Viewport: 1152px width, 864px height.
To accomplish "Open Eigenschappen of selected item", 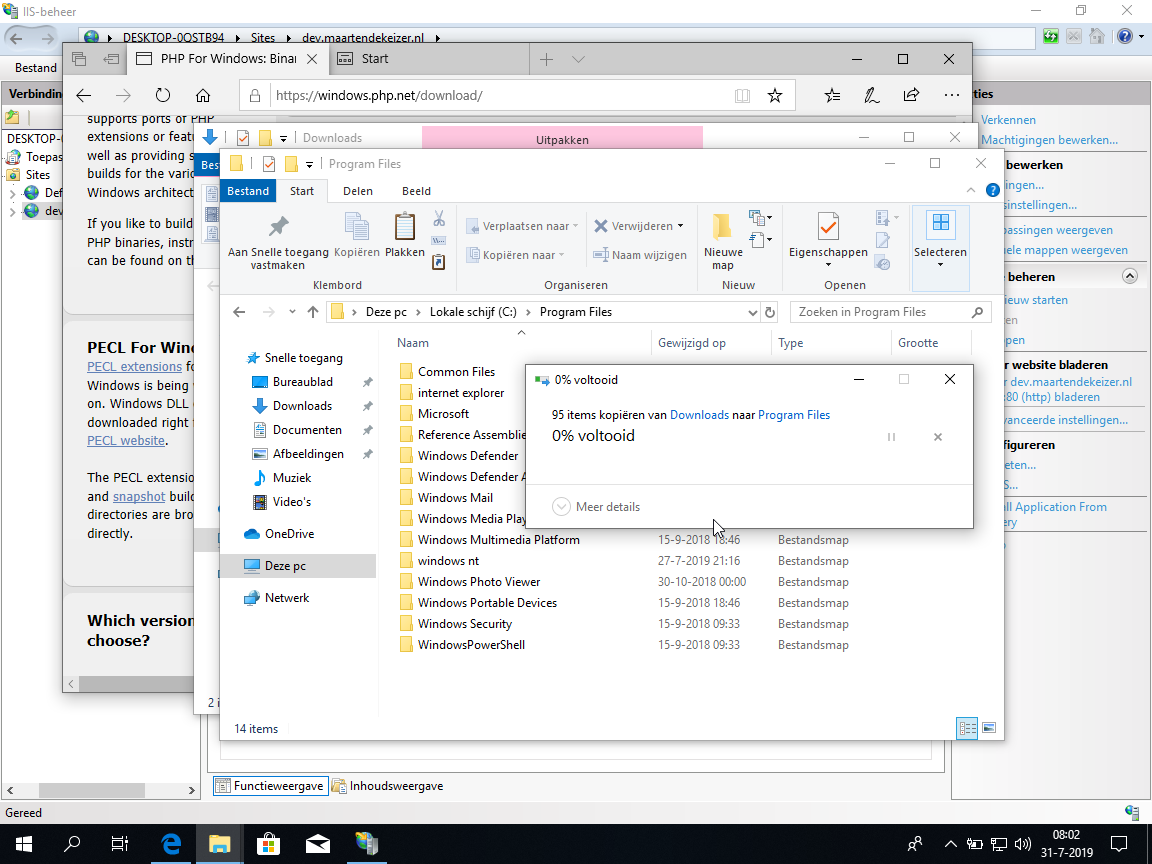I will (x=828, y=240).
